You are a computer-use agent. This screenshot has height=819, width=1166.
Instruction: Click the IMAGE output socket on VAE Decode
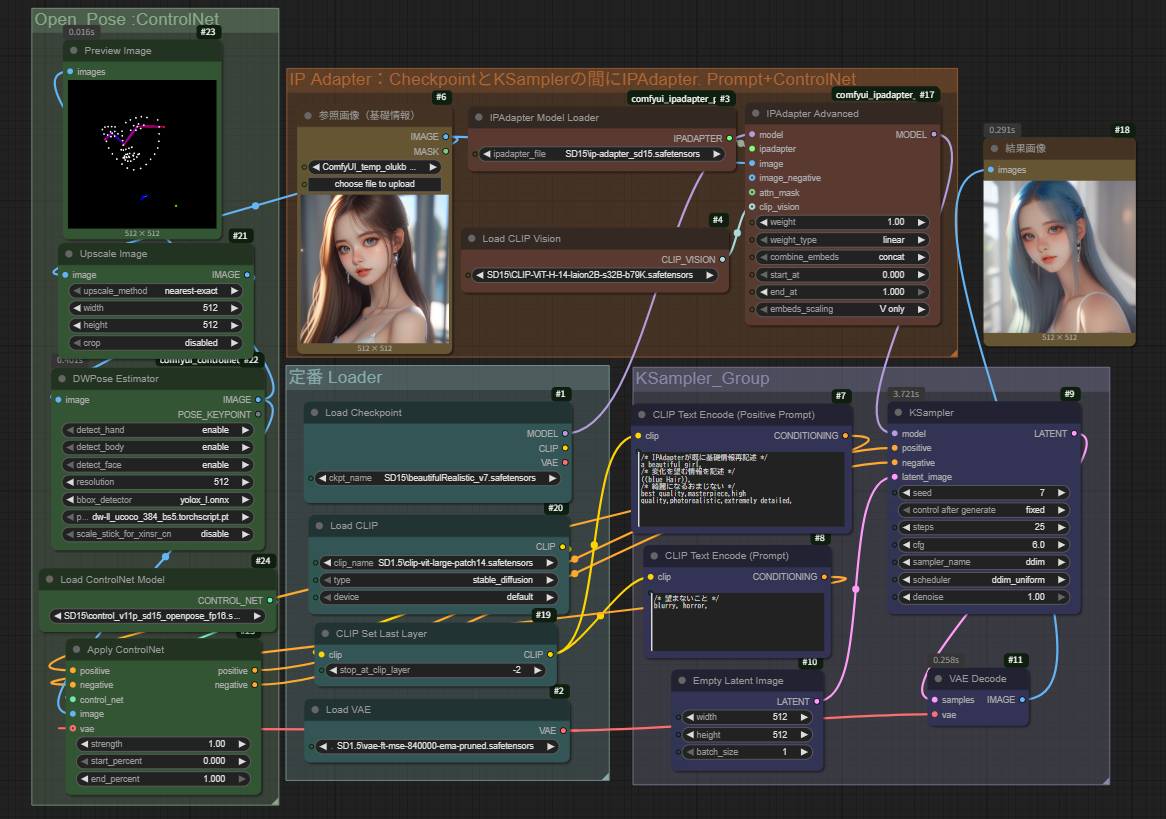pos(1023,700)
